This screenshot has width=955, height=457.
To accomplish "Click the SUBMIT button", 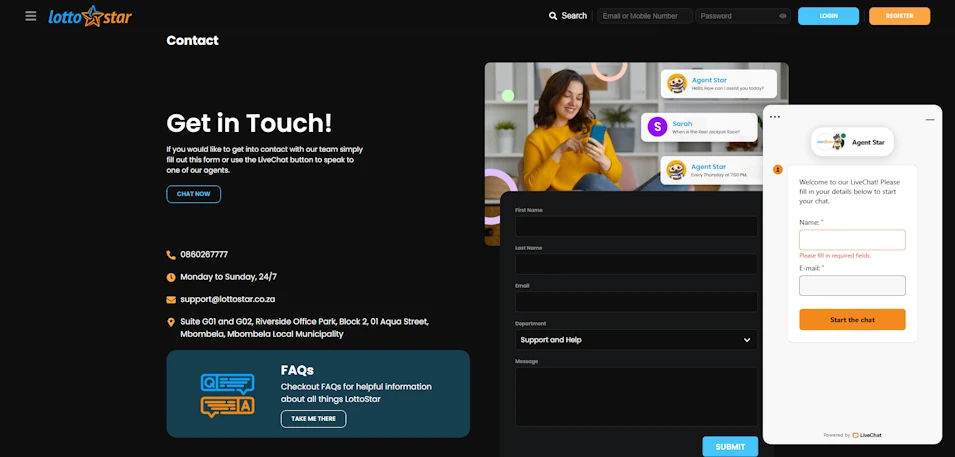I will [x=730, y=447].
